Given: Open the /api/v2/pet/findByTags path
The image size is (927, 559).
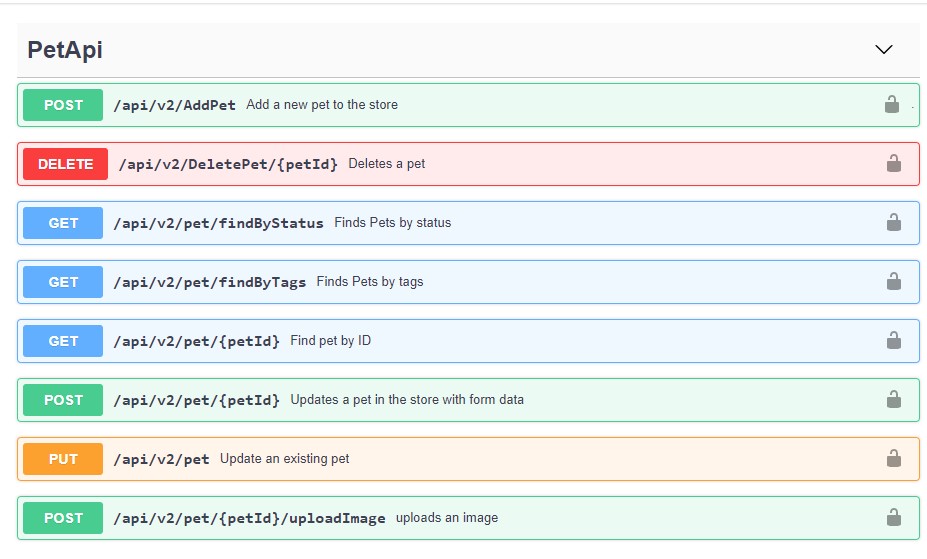Looking at the screenshot, I should [x=209, y=282].
